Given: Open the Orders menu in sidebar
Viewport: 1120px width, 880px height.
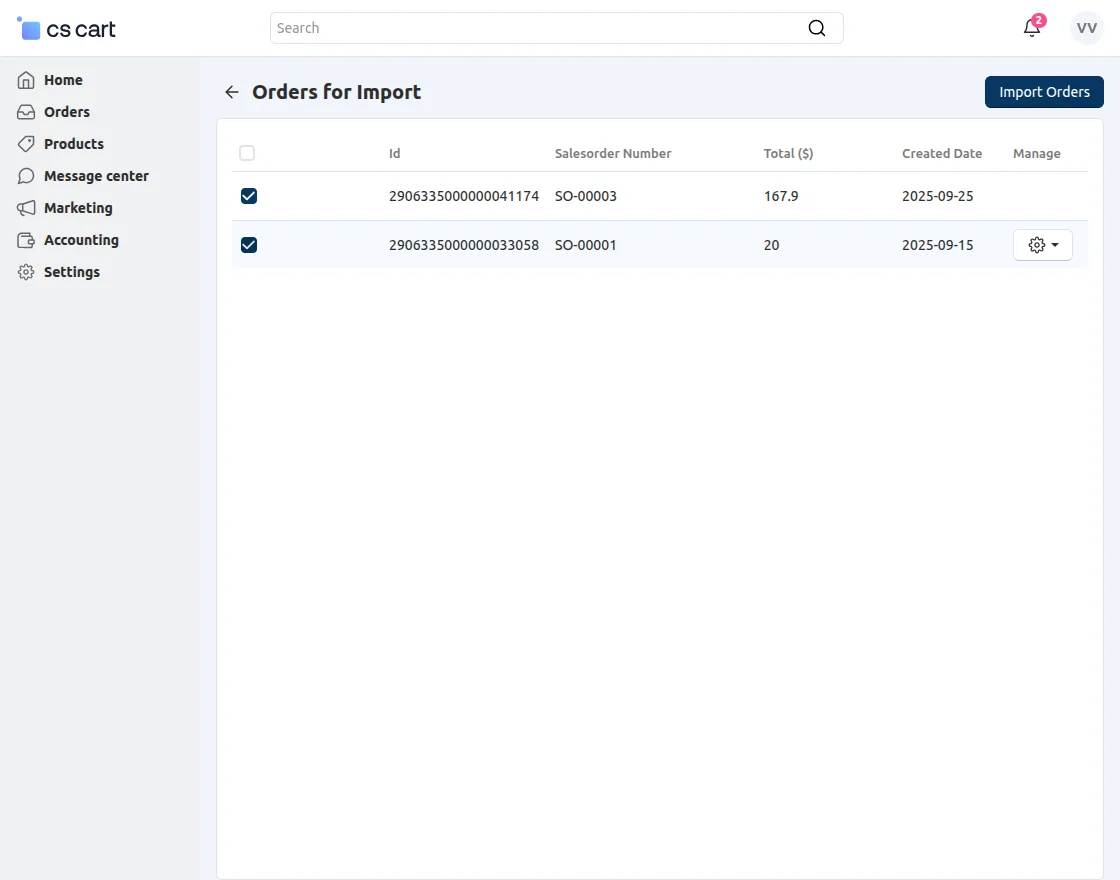Looking at the screenshot, I should tap(67, 112).
